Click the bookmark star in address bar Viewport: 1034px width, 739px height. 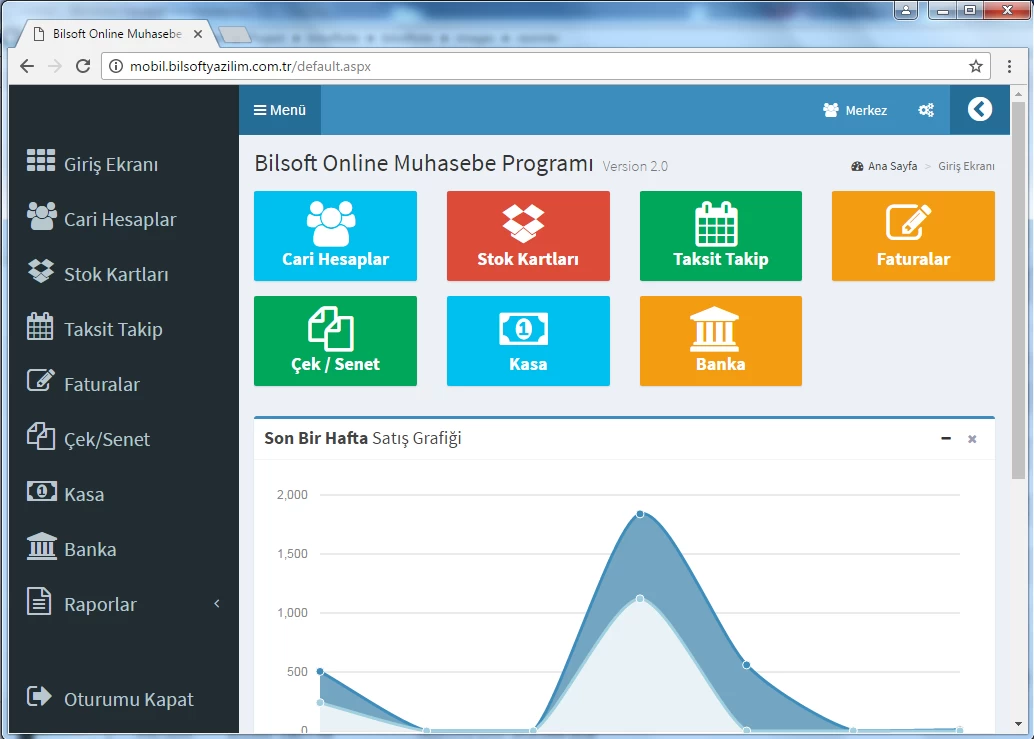pos(976,66)
